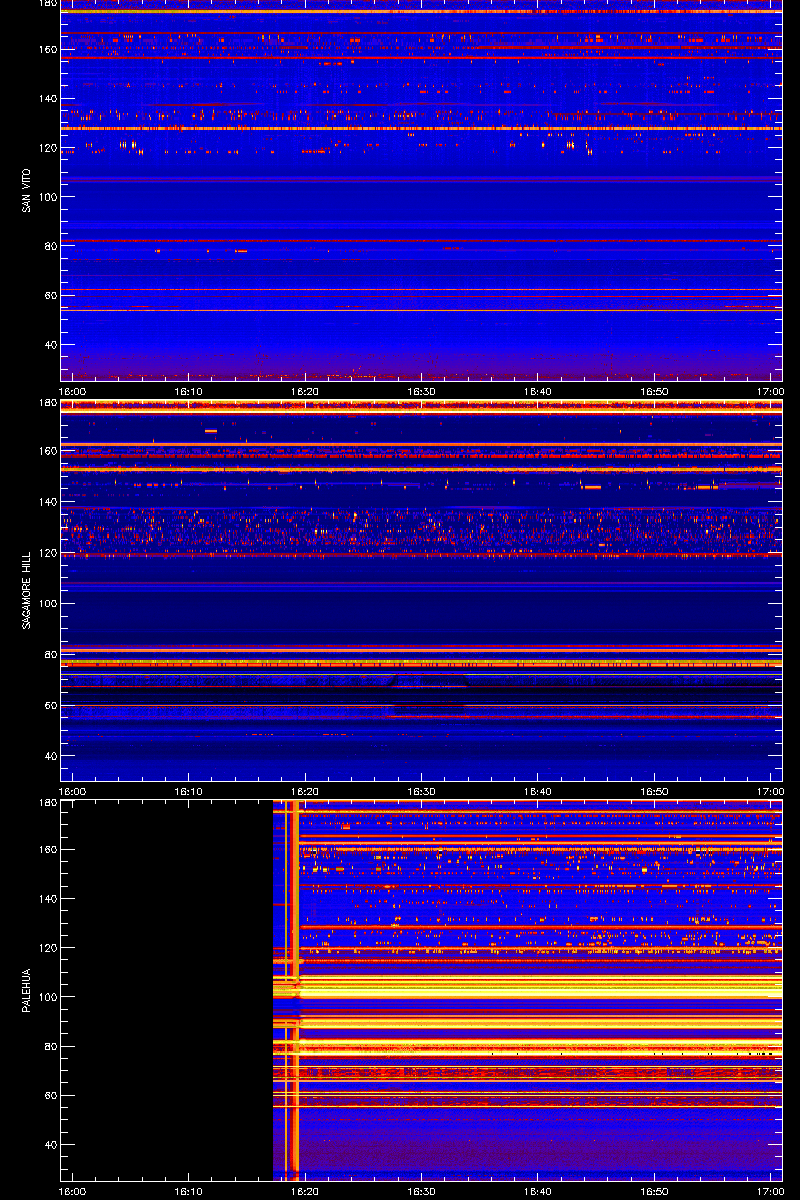Click 16:10 time label under Palehua plot
Image resolution: width=800 pixels, height=1200 pixels.
point(189,1192)
